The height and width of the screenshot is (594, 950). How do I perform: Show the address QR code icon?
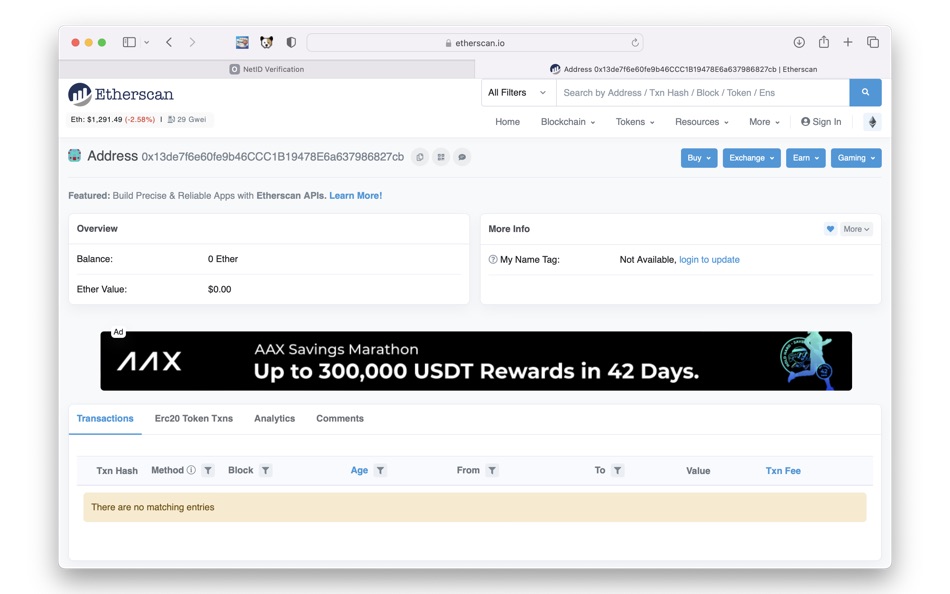pos(441,157)
